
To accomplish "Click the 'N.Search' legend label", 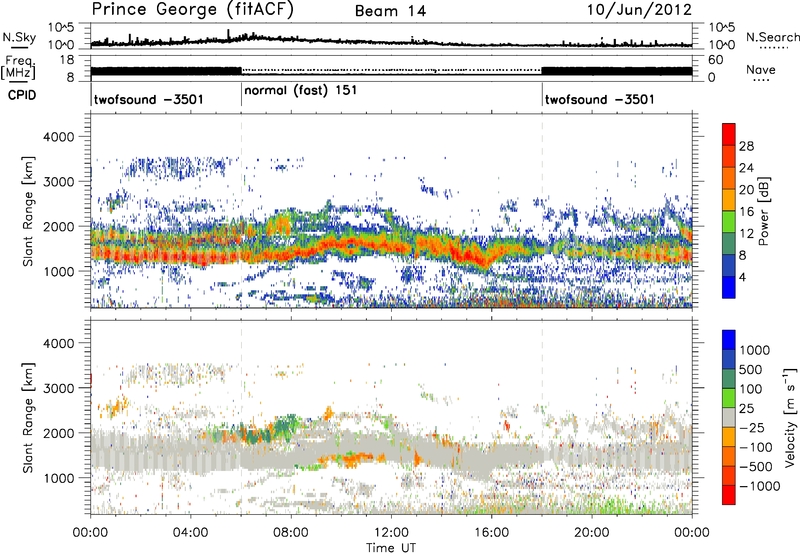I will [x=772, y=37].
